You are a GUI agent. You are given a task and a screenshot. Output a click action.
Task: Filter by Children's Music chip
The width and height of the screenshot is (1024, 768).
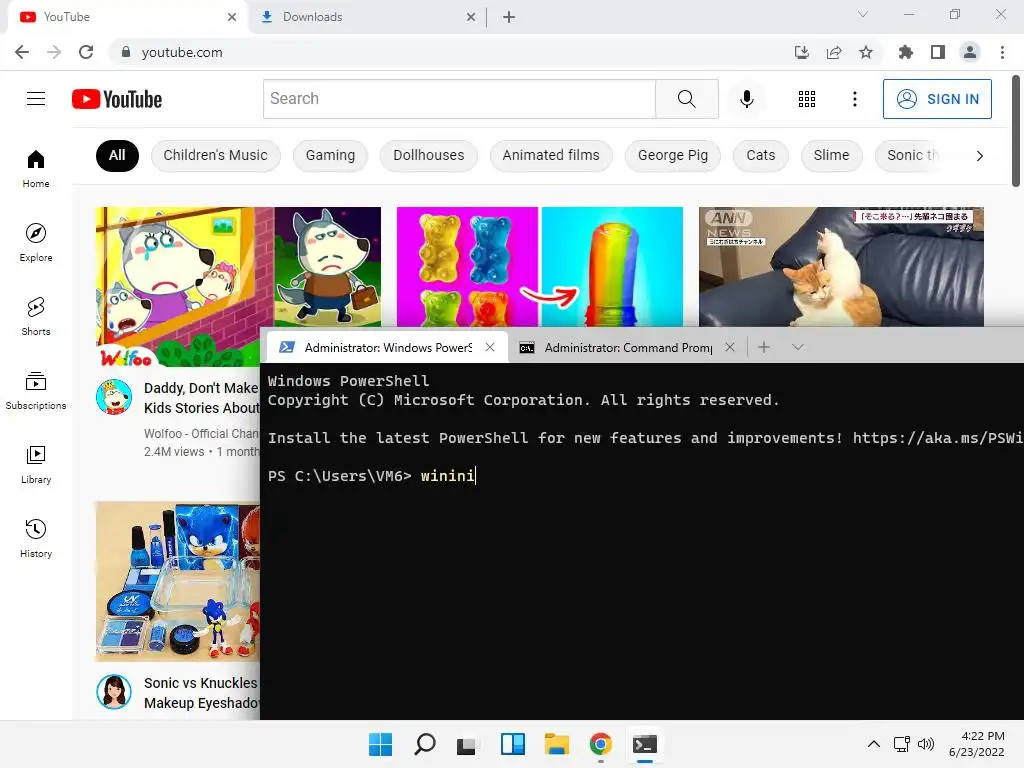(x=215, y=155)
